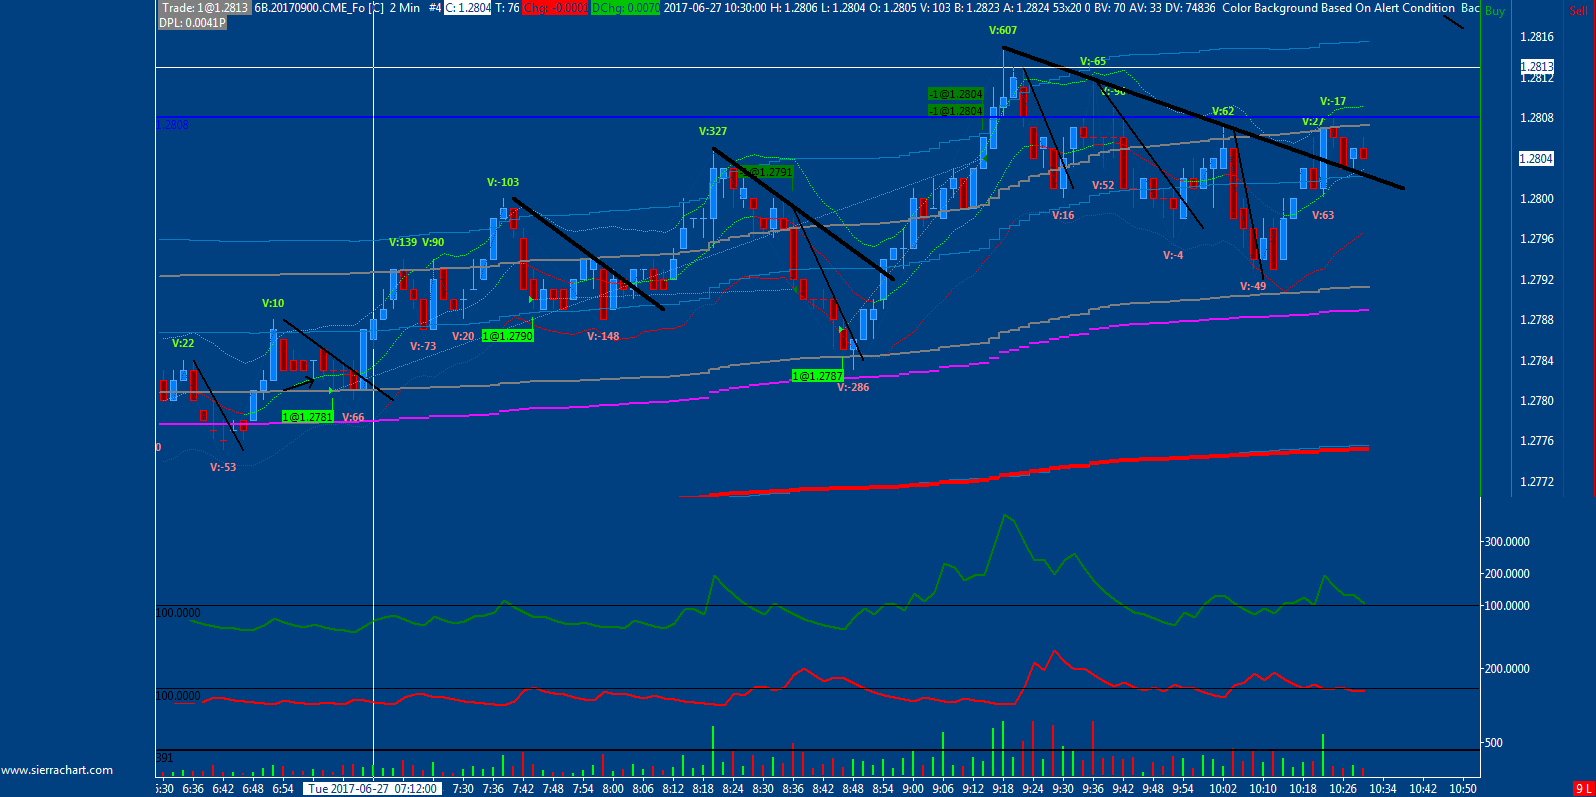This screenshot has height=797, width=1596.
Task: Click the V:-53 volume label
Action: point(223,467)
